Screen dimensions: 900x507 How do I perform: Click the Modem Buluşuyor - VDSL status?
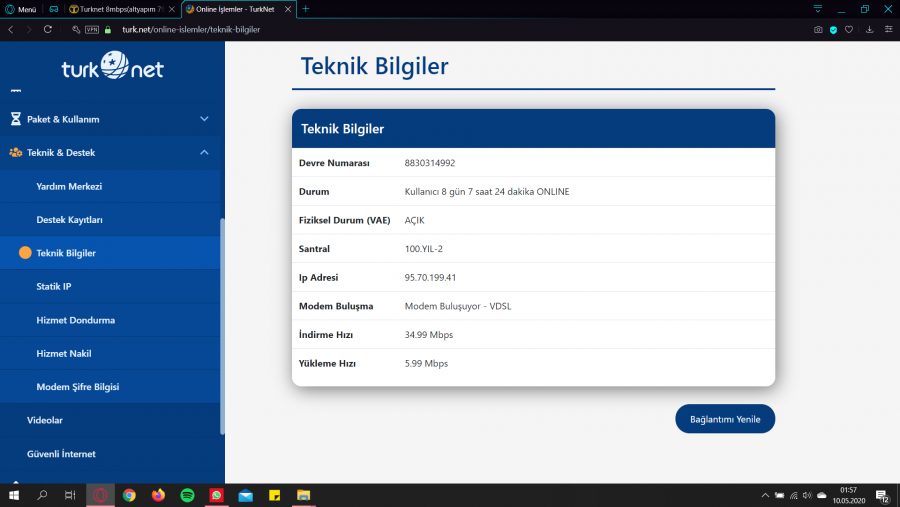(x=458, y=306)
